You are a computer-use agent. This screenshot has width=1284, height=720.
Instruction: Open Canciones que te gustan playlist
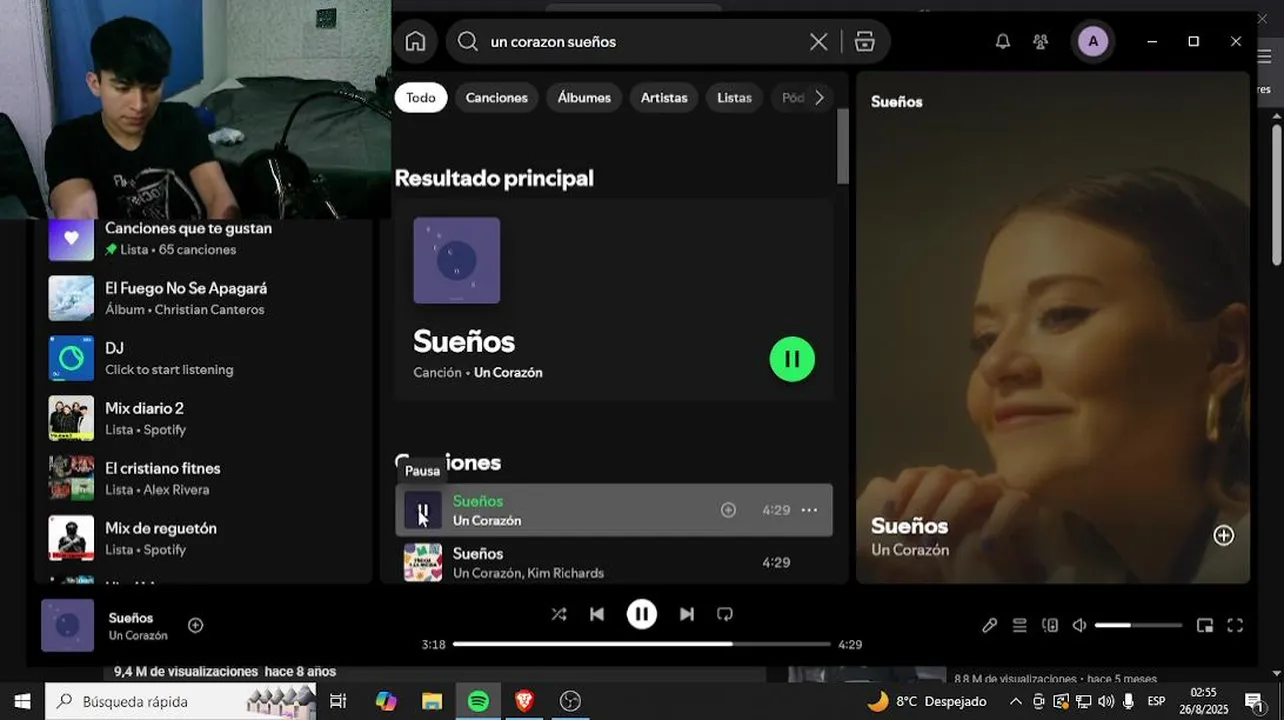[x=205, y=238]
